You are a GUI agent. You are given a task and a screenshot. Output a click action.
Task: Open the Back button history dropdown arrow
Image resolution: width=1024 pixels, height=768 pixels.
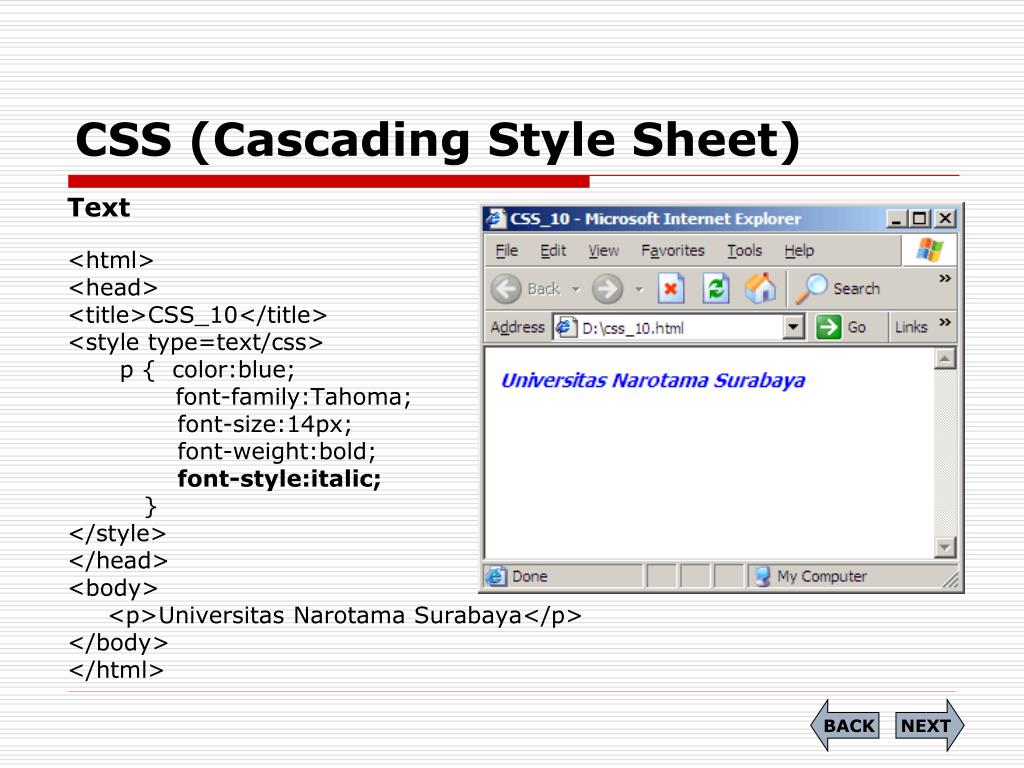(575, 289)
